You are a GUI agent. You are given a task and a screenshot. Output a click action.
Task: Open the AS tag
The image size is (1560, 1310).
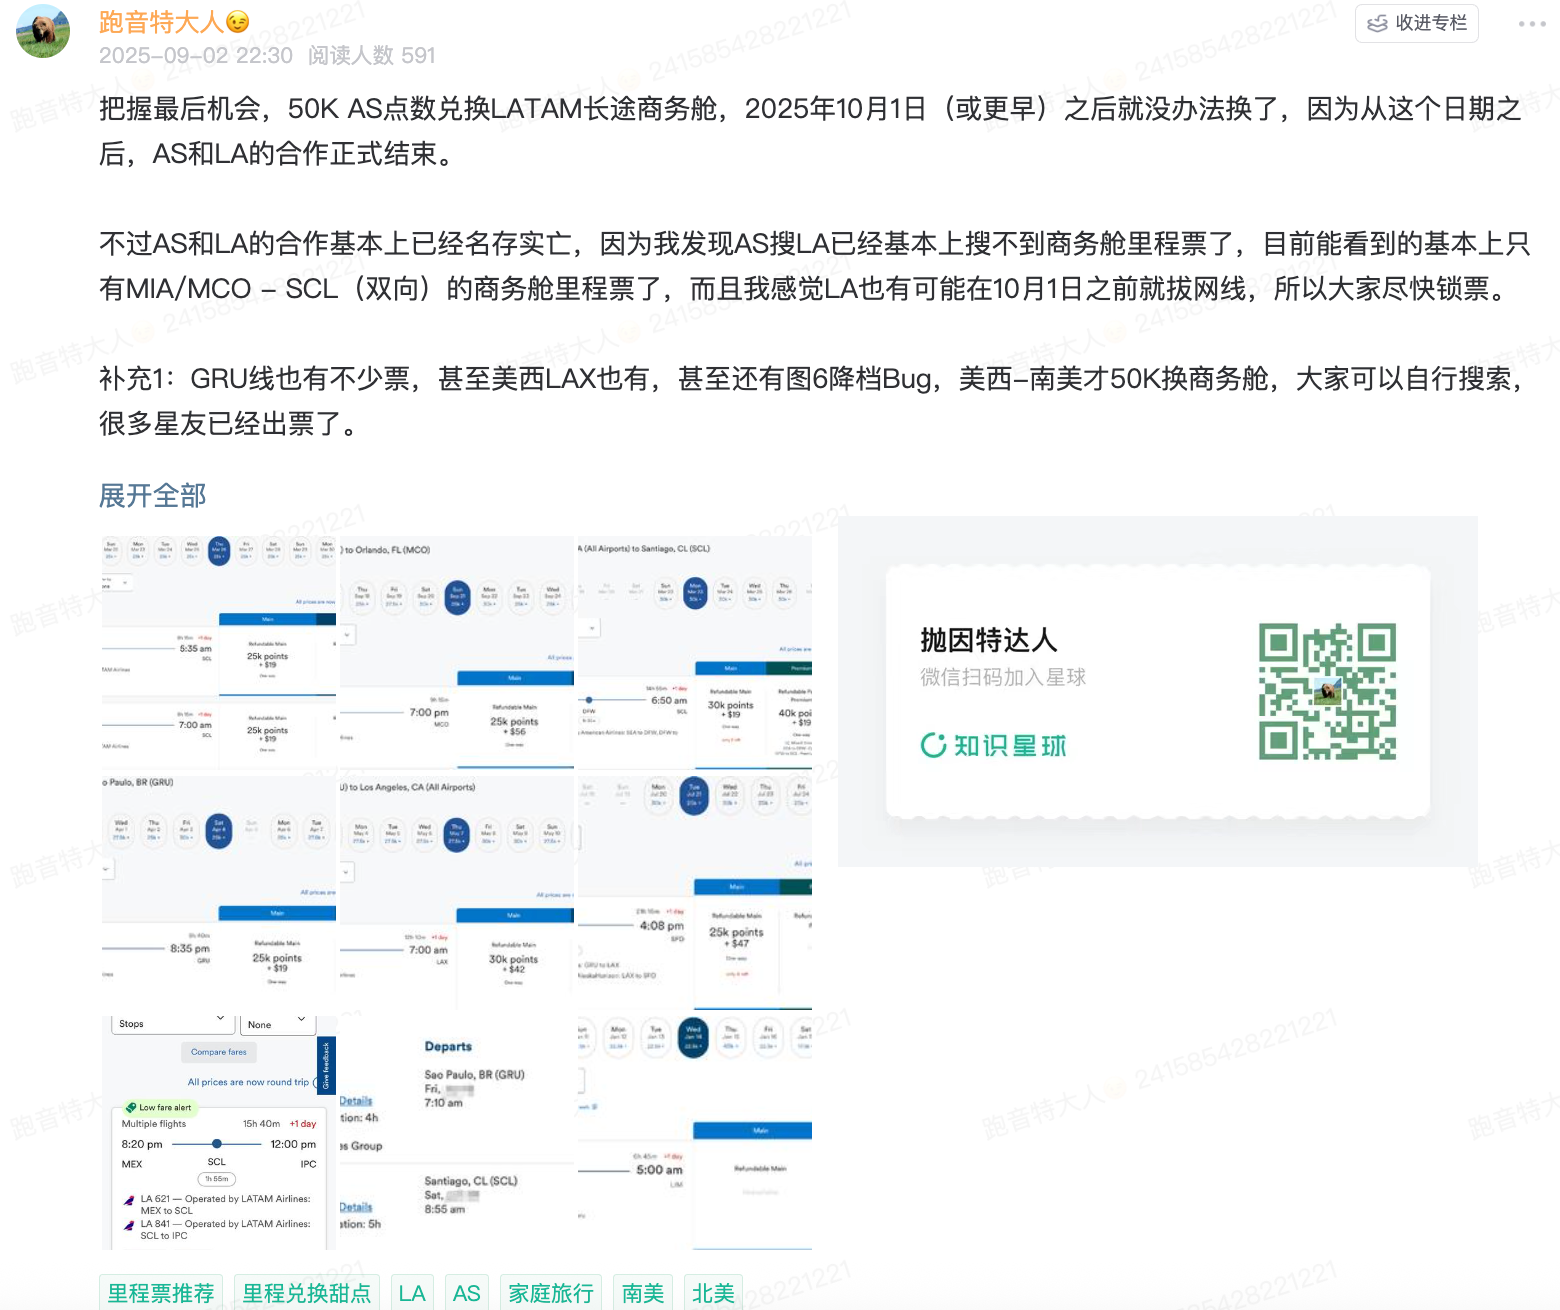tap(467, 1293)
